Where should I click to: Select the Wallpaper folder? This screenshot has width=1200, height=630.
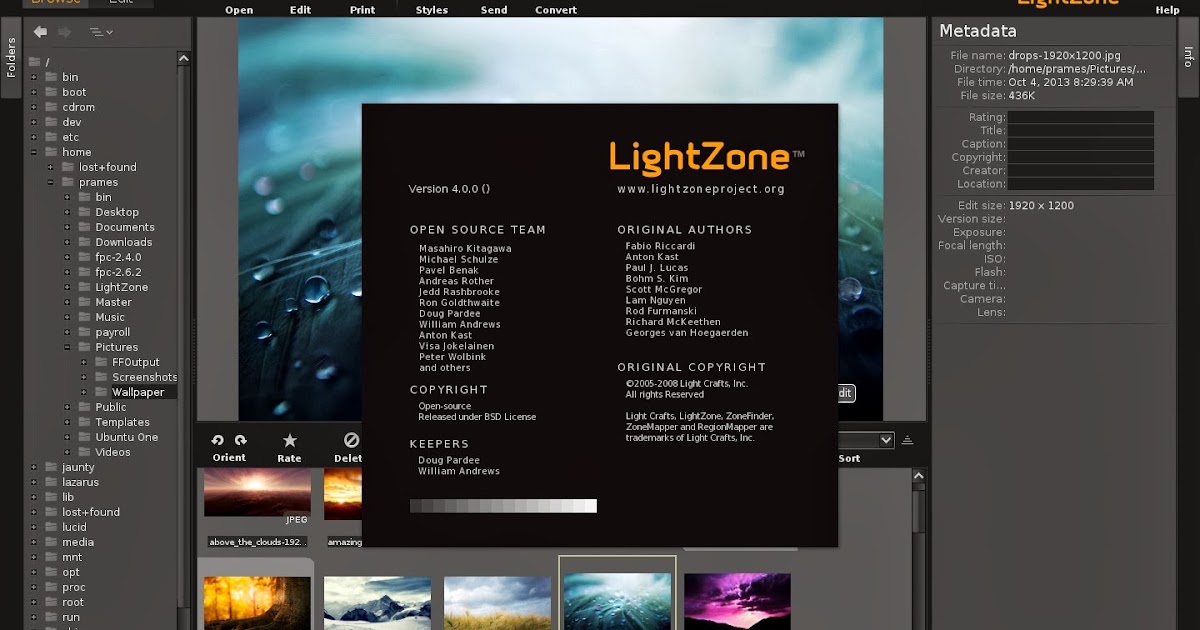tap(137, 392)
